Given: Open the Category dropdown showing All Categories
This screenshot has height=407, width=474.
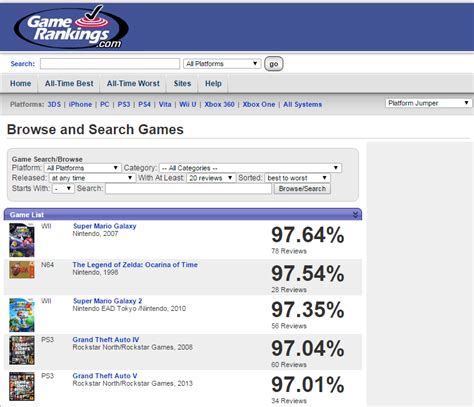Looking at the screenshot, I should 250,168.
